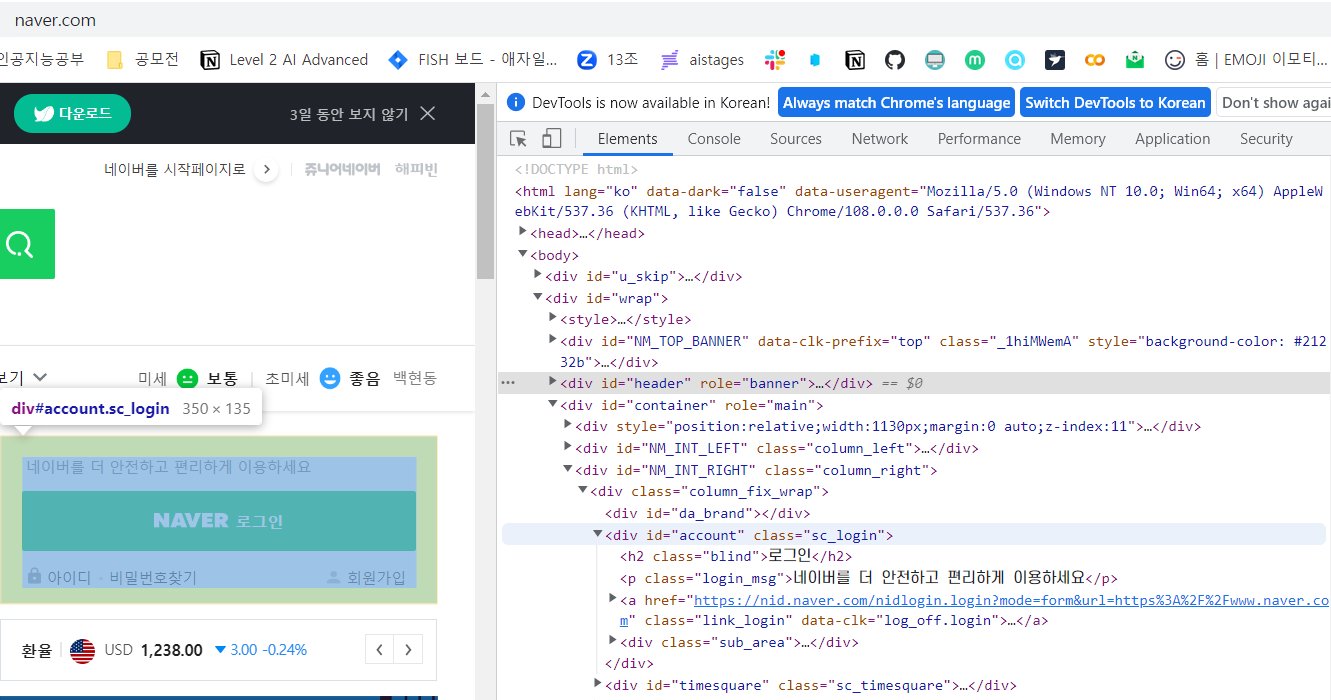
Task: Activate the DevTools element inspector tool
Action: pyautogui.click(x=518, y=139)
